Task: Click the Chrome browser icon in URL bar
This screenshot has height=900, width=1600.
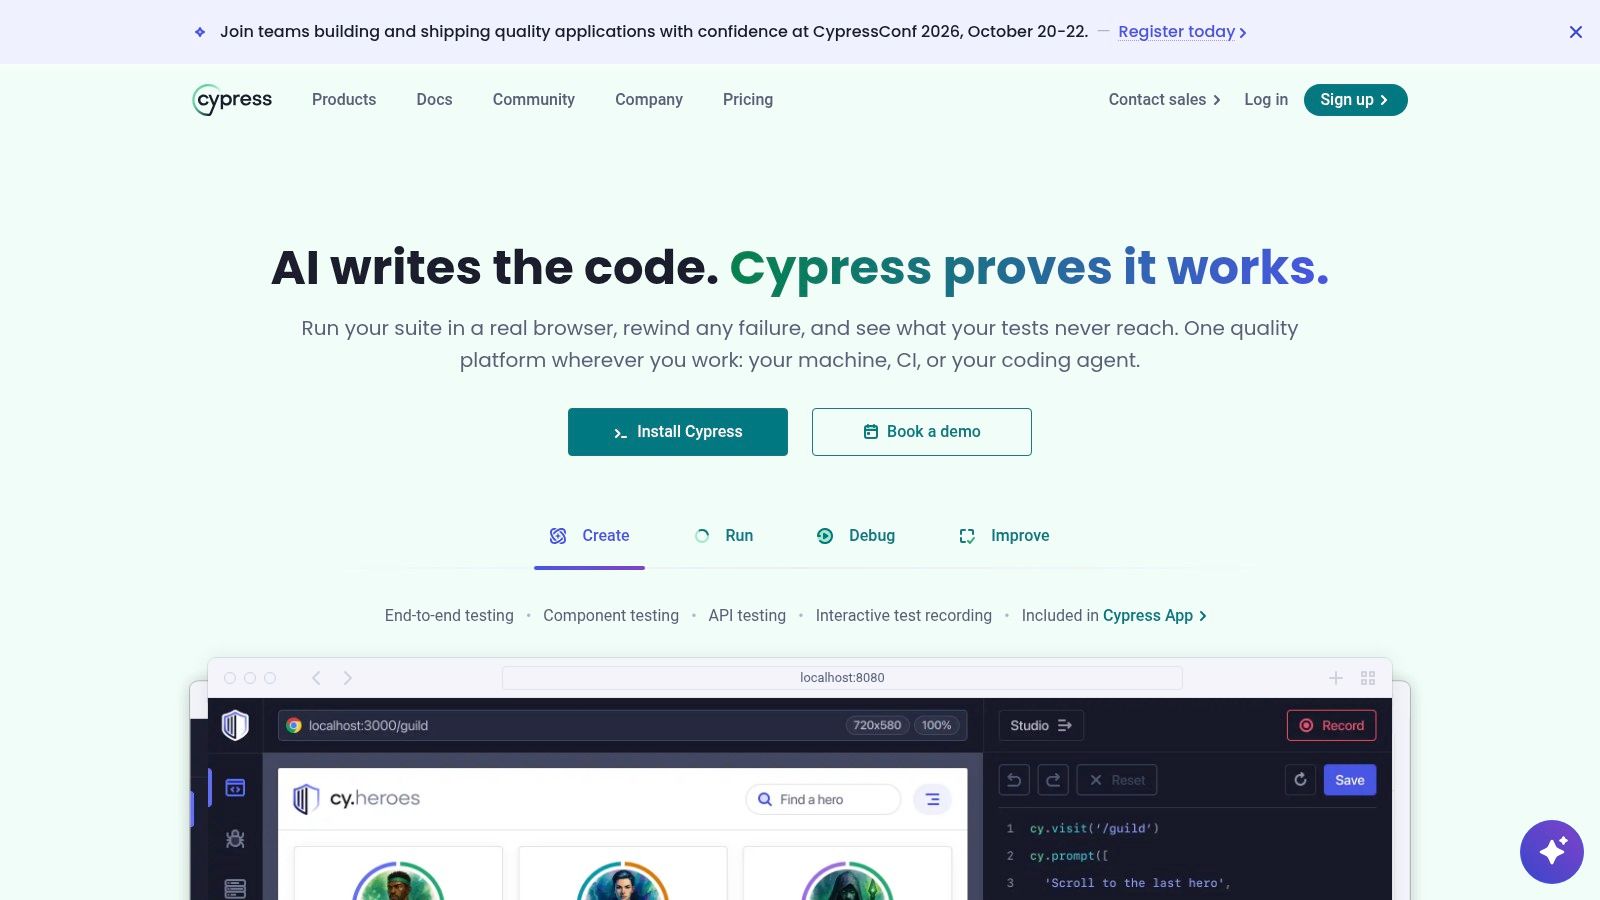Action: [294, 726]
